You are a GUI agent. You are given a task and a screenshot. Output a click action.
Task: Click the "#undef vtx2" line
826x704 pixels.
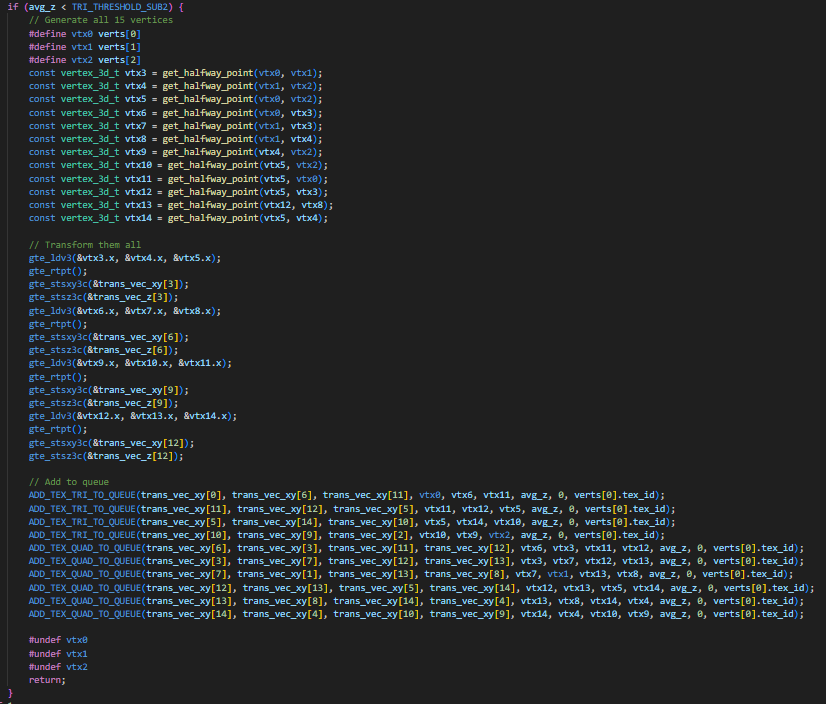[58, 667]
